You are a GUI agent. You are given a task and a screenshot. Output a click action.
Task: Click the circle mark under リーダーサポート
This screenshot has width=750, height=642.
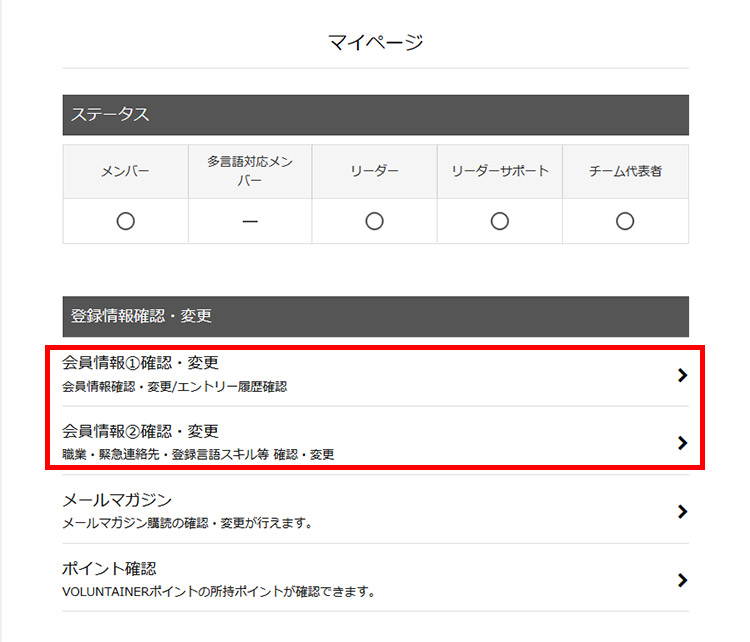500,221
